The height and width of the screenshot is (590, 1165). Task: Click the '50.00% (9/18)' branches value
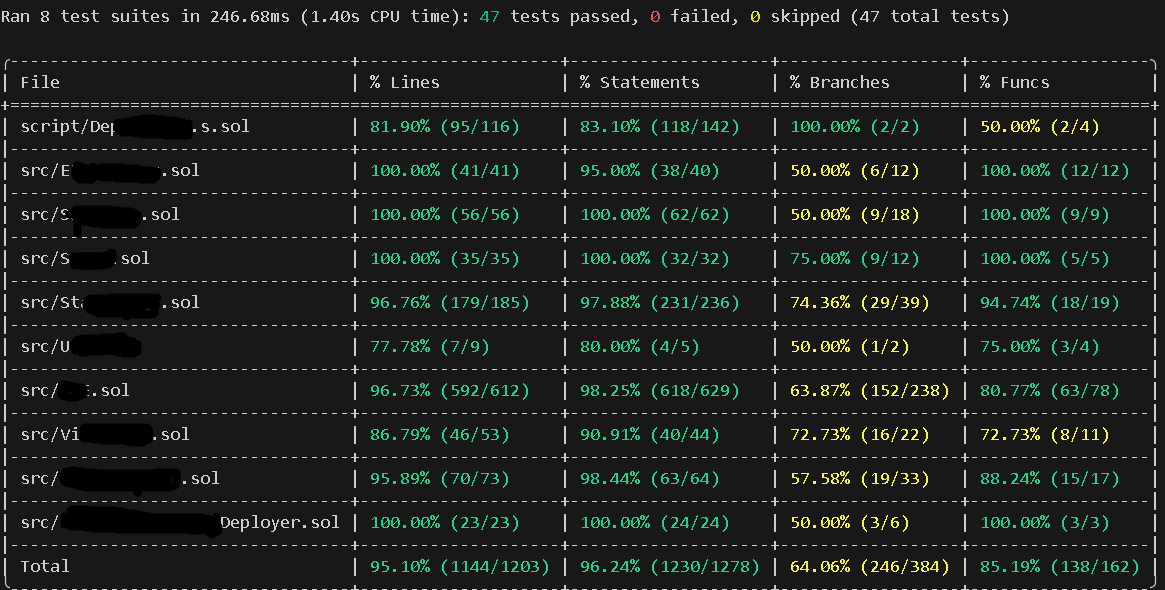854,214
